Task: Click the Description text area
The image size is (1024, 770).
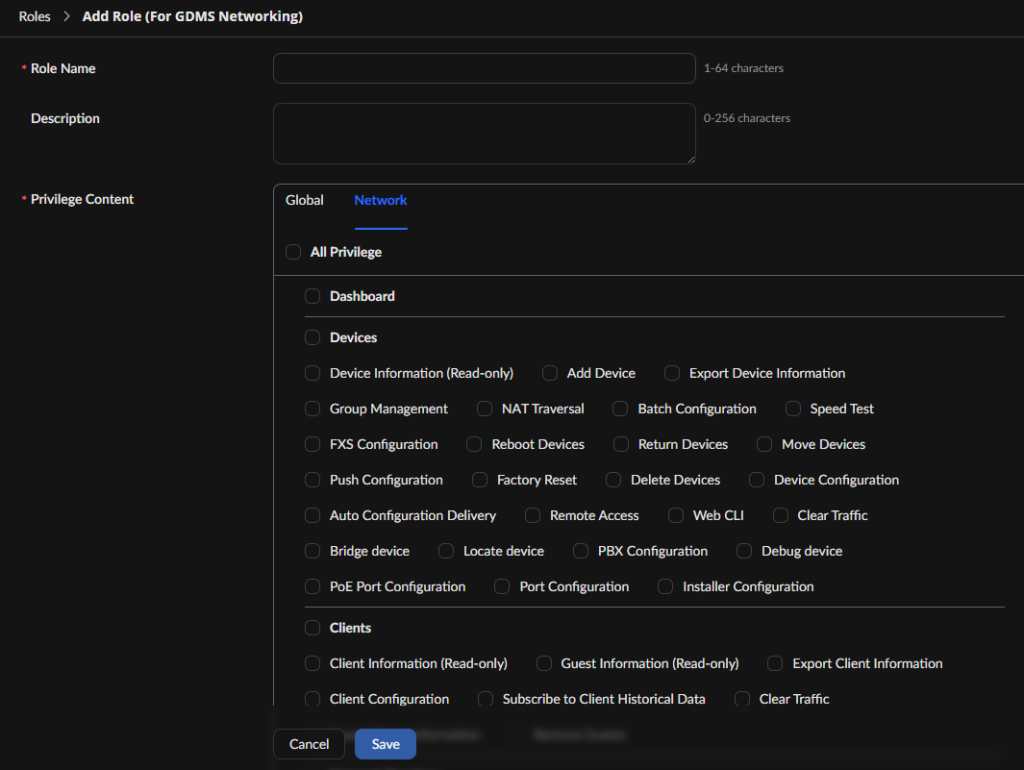Action: click(x=484, y=133)
